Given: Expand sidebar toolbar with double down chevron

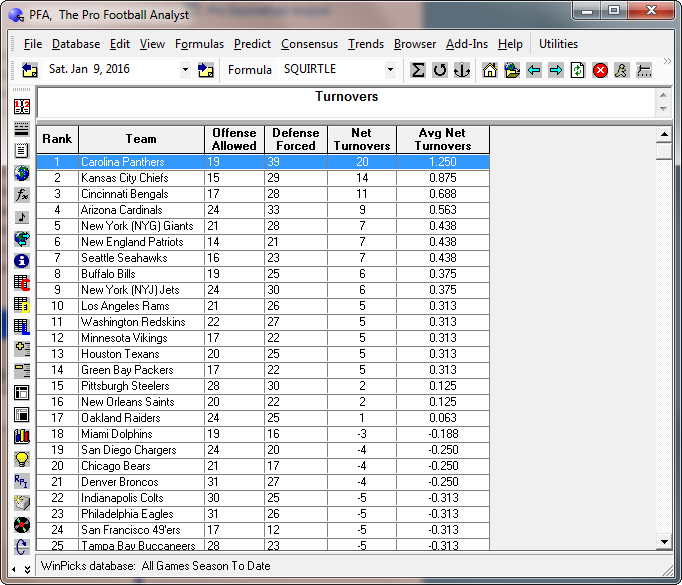Looking at the screenshot, I should [27, 569].
